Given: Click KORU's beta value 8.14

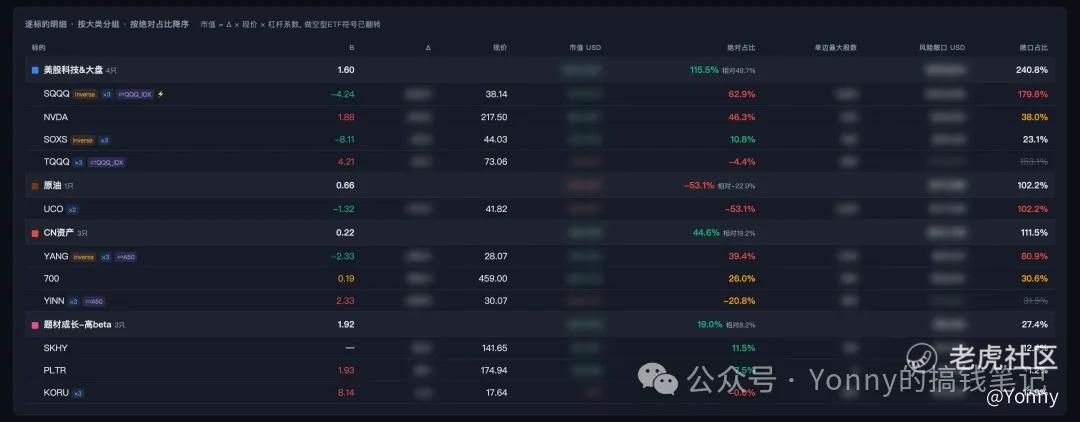Looking at the screenshot, I should point(346,393).
